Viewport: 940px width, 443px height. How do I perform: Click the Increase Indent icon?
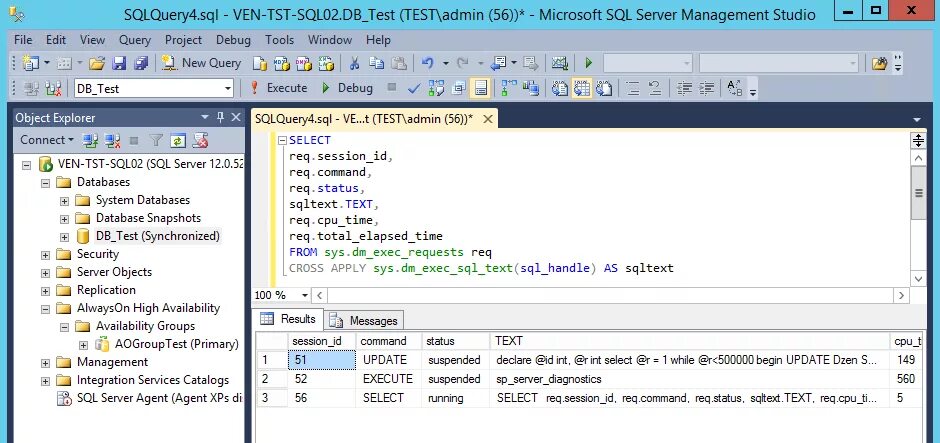pos(706,88)
